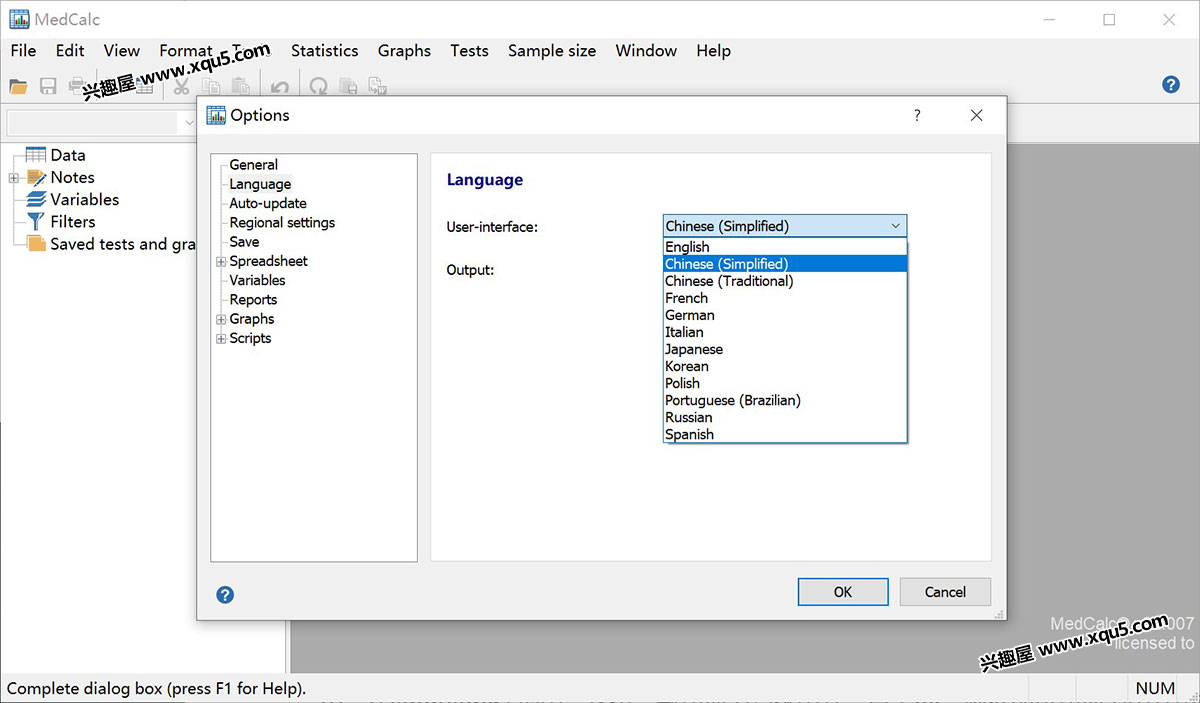Click the Paste clipboard toolbar icon
This screenshot has width=1200, height=703.
[x=240, y=87]
